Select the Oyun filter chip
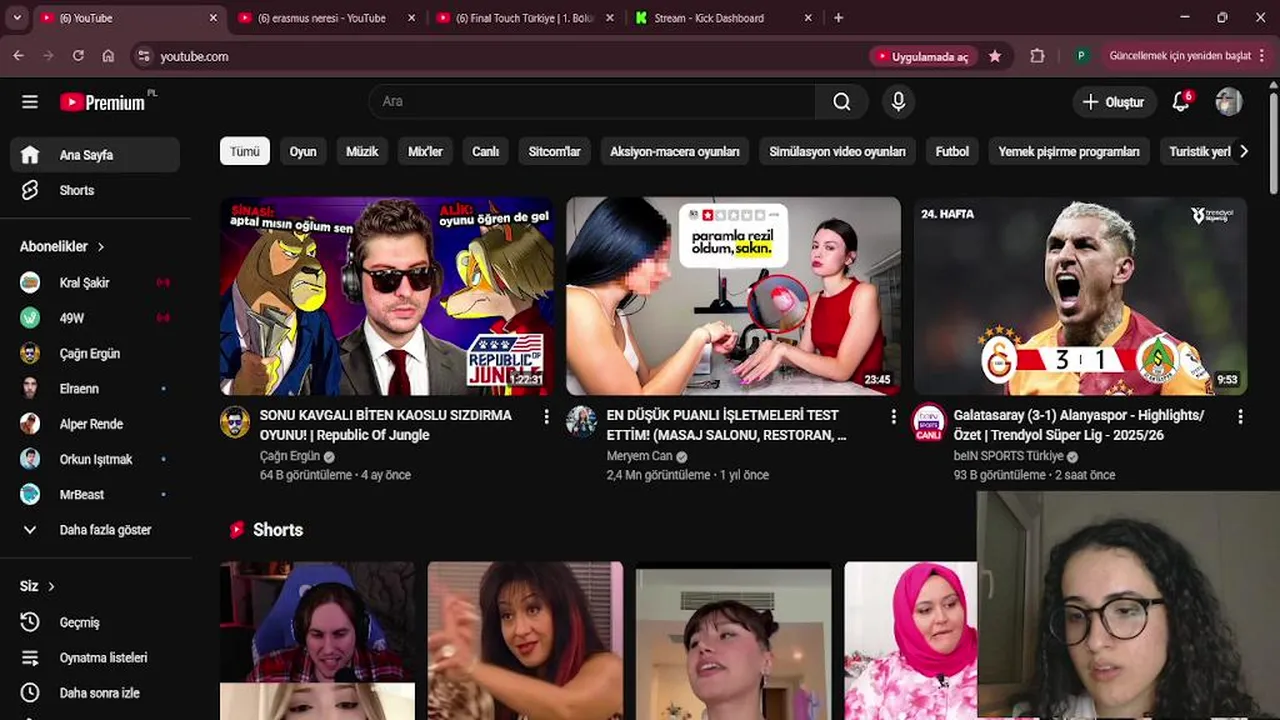This screenshot has height=720, width=1280. point(303,151)
